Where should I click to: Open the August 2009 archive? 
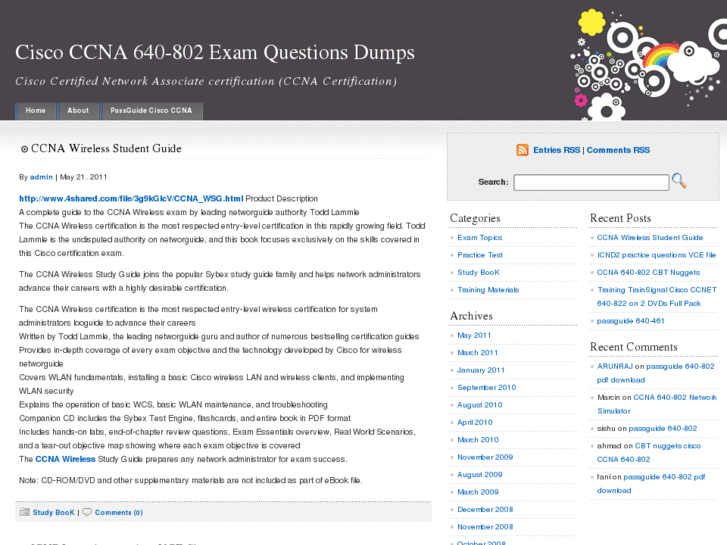click(480, 474)
